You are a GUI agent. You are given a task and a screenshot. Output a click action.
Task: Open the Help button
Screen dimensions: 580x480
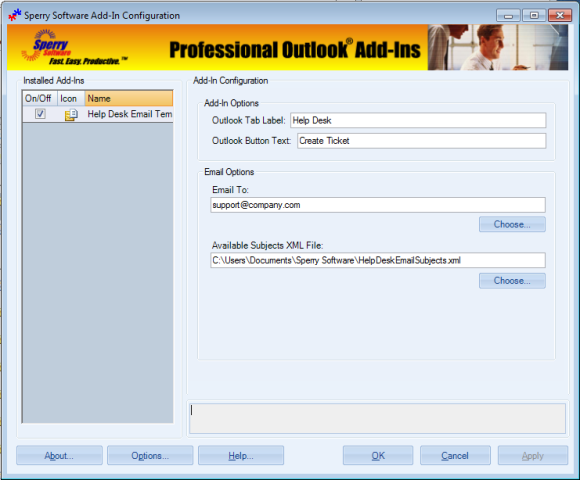[241, 455]
